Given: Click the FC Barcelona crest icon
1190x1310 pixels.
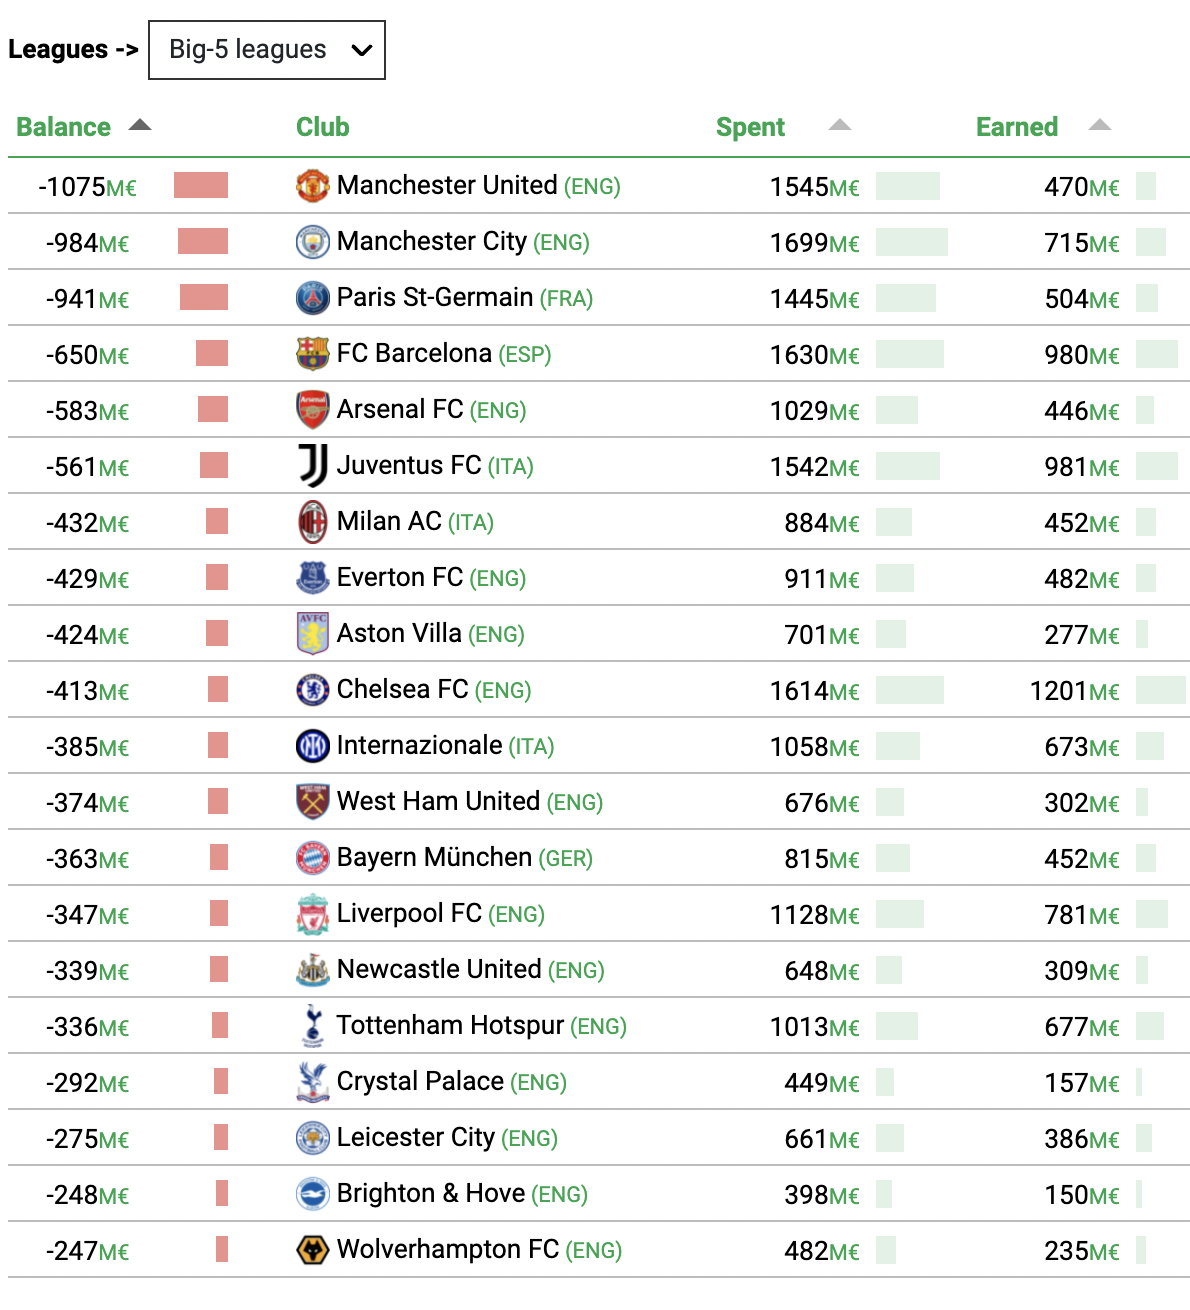Looking at the screenshot, I should 313,353.
